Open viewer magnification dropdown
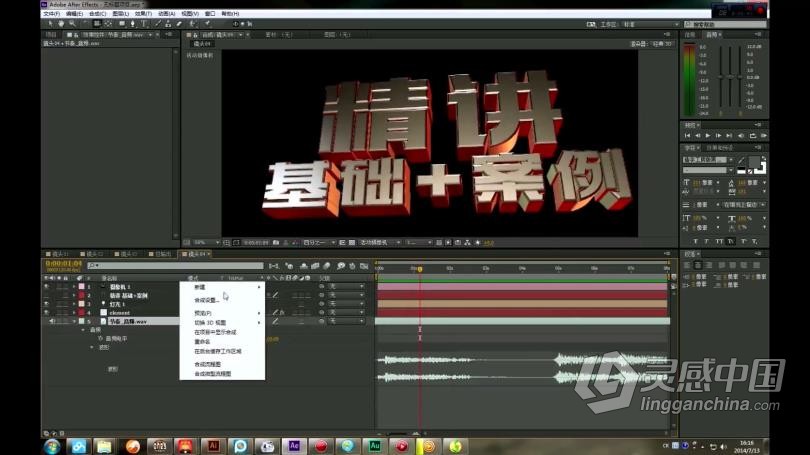The image size is (810, 455). point(207,242)
